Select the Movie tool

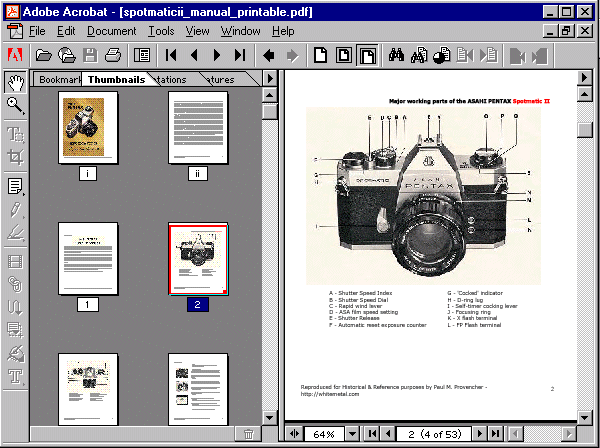point(16,262)
